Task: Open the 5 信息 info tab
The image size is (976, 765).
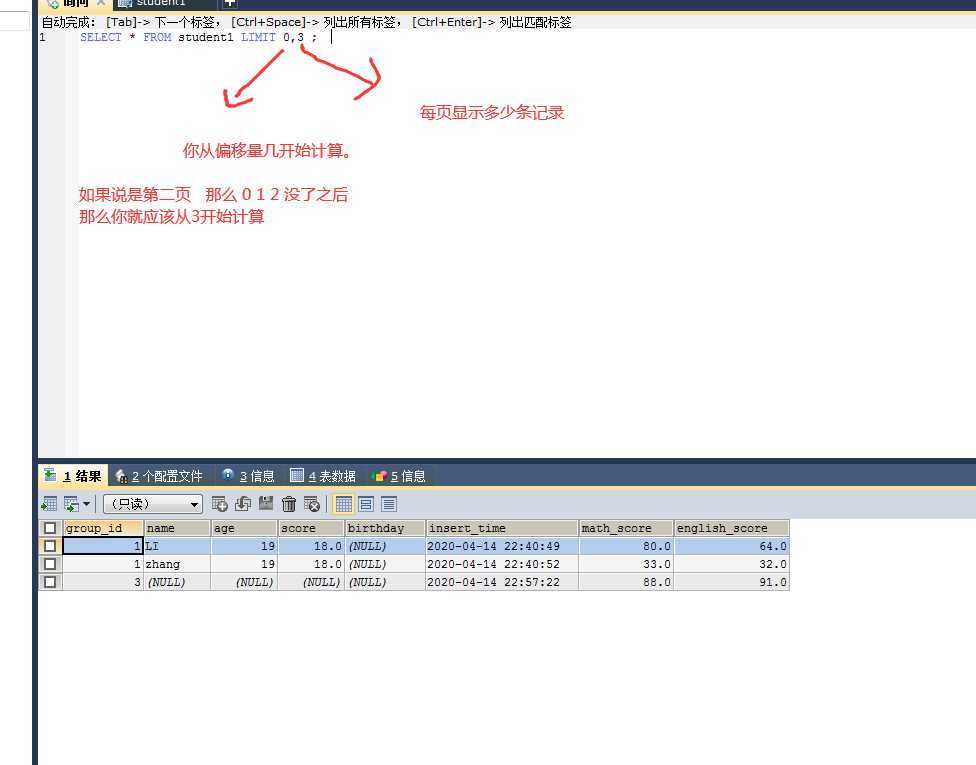Action: pos(398,476)
